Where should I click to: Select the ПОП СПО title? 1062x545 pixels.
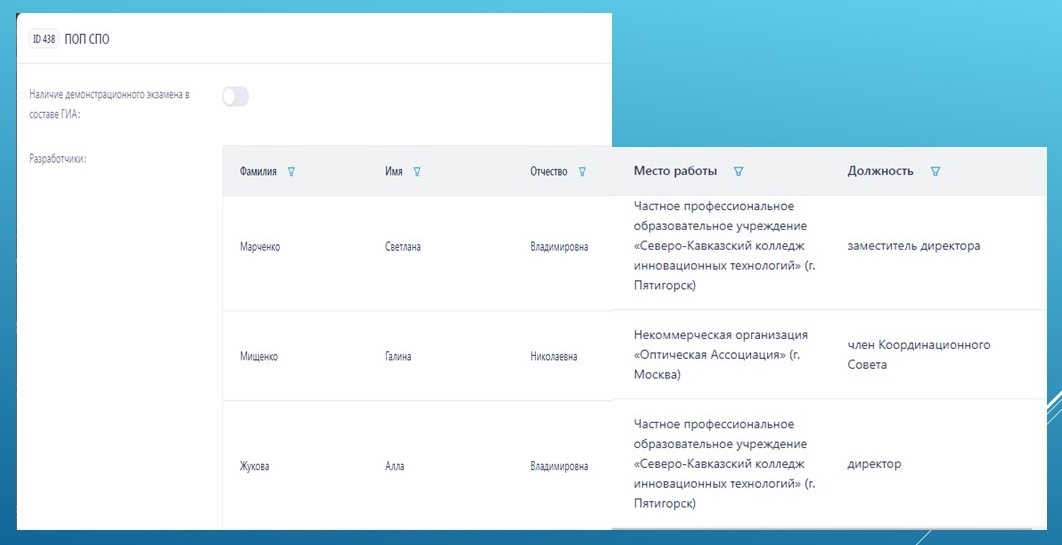87,39
